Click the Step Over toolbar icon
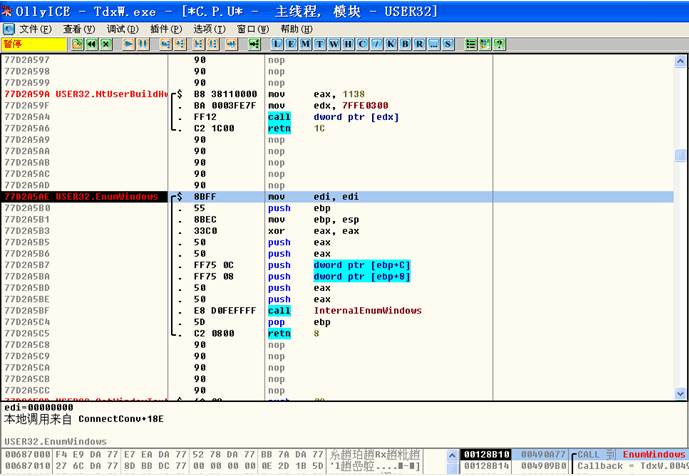 [180, 44]
